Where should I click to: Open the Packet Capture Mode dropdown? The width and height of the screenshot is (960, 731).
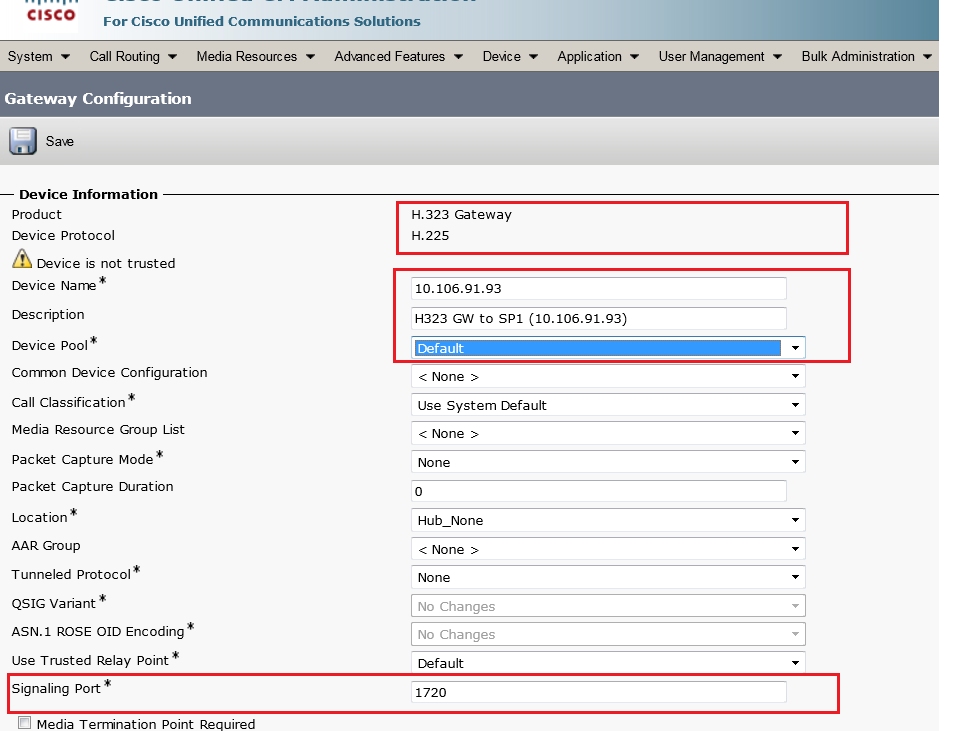(608, 462)
